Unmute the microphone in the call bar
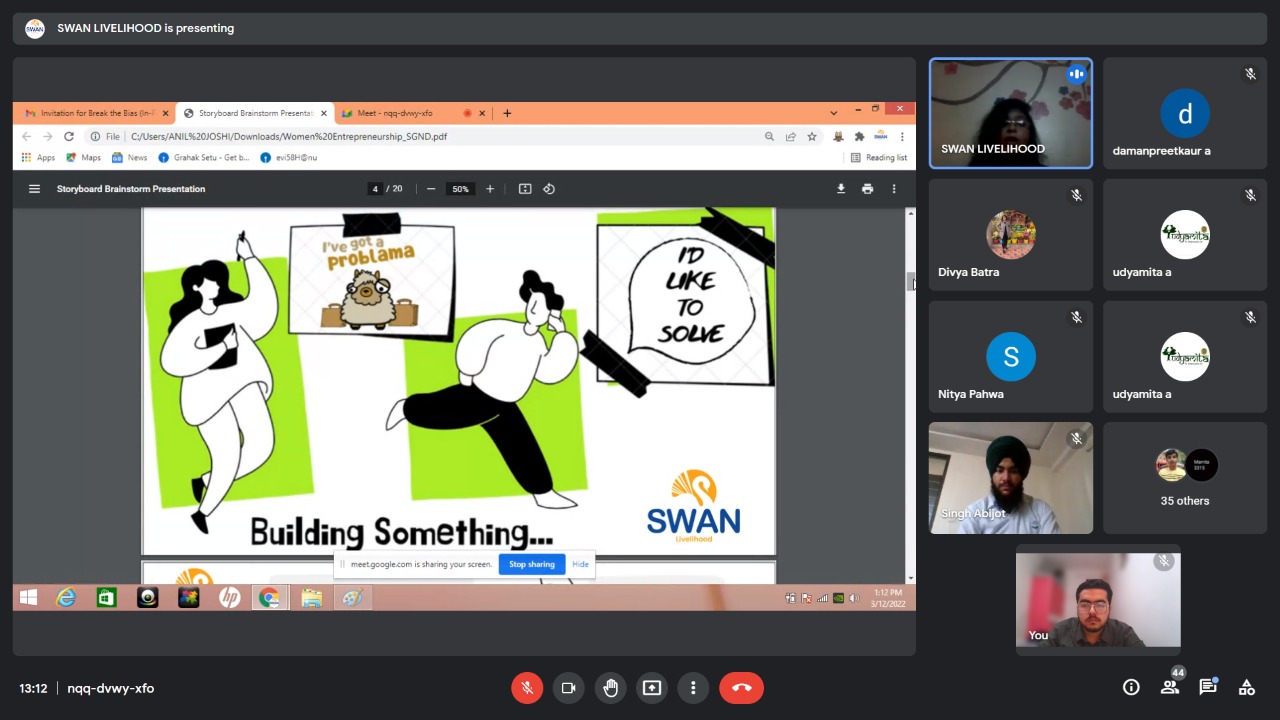 pyautogui.click(x=527, y=688)
